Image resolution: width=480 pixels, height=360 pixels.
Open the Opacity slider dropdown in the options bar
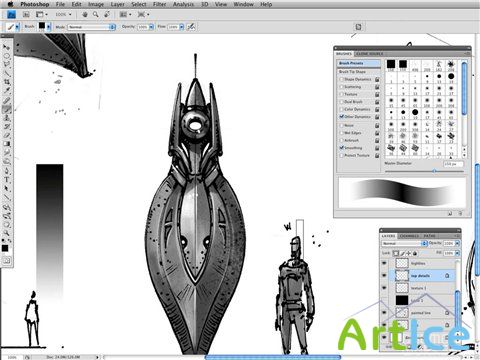pos(151,27)
